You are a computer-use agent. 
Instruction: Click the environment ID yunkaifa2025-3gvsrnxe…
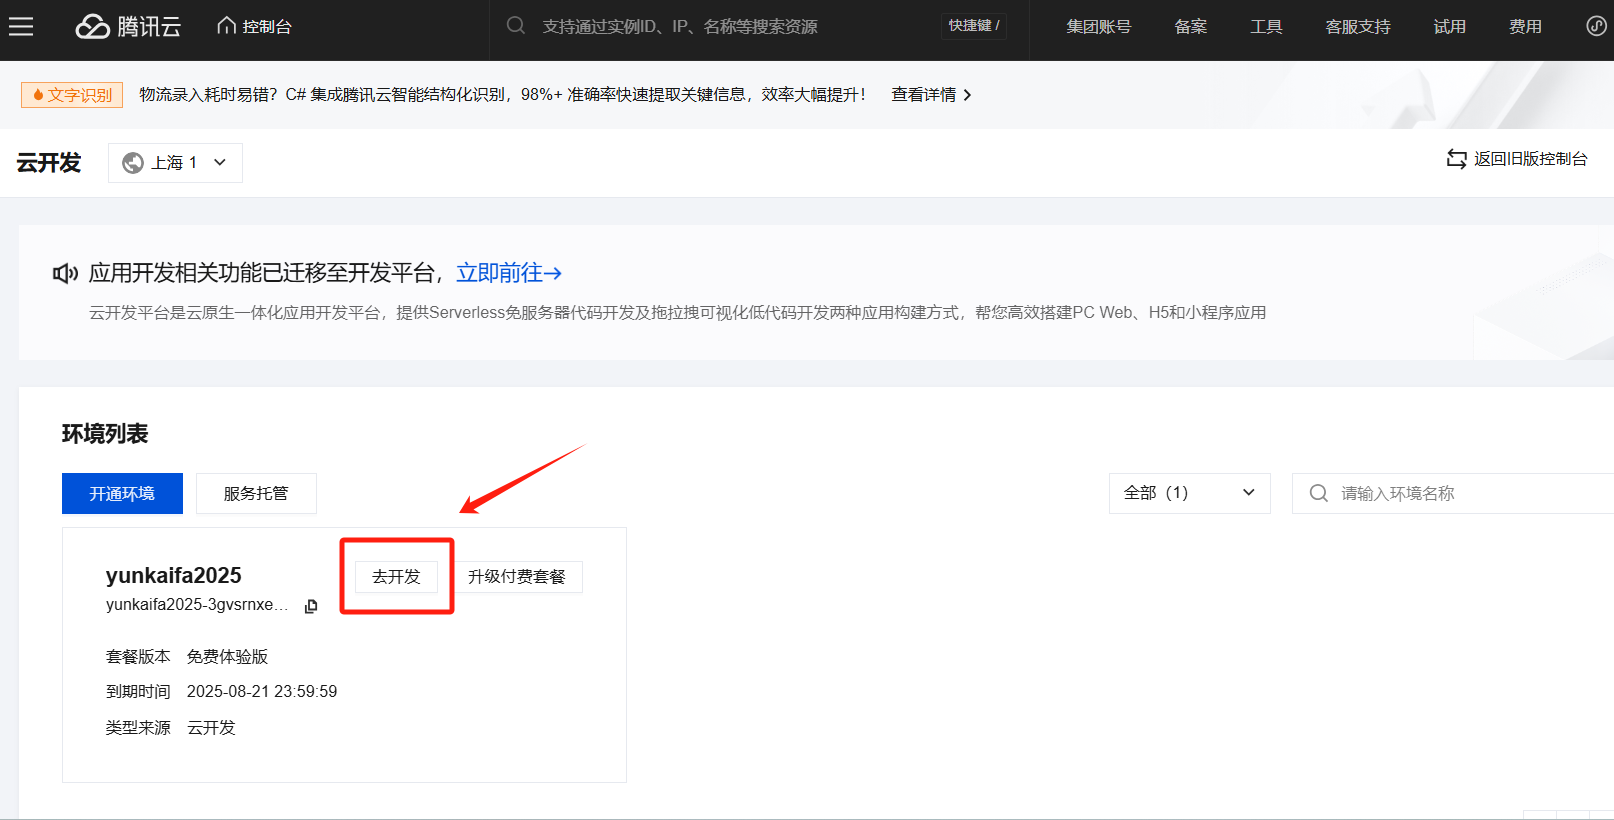197,605
